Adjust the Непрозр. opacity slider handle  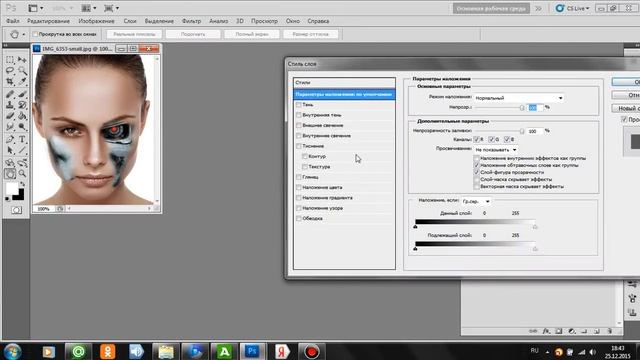(x=522, y=108)
